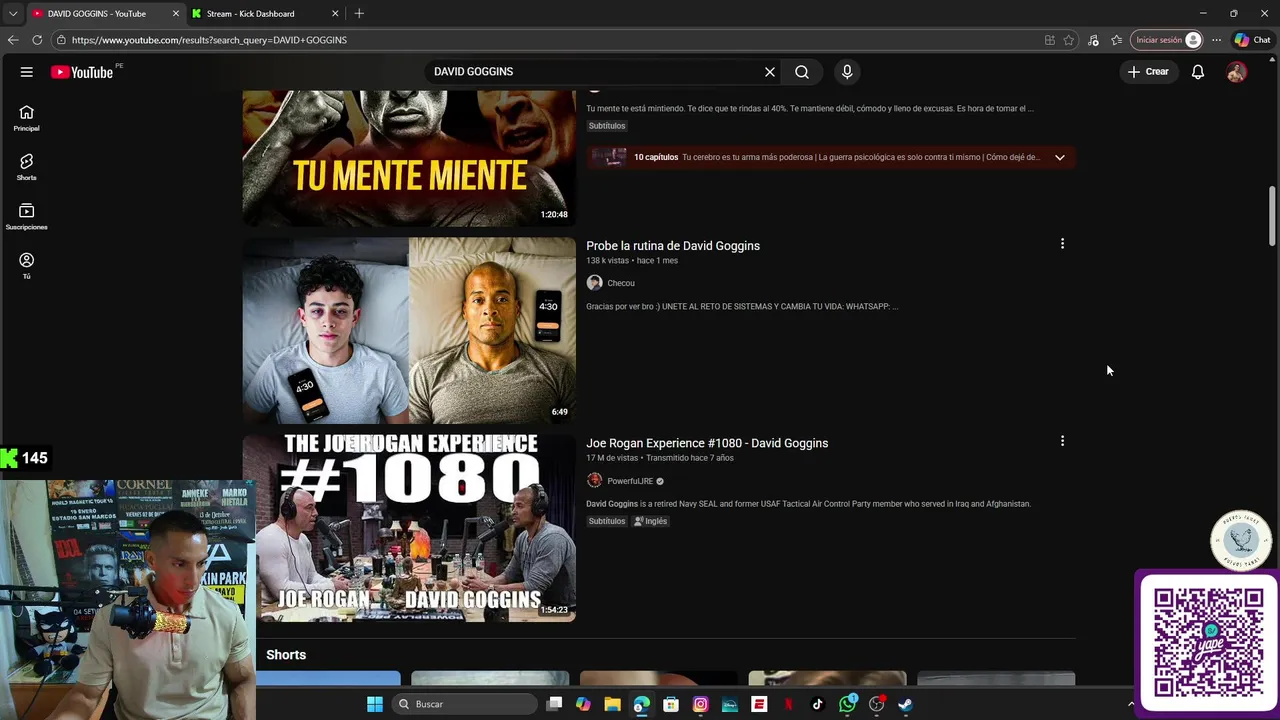Click the page vertical scrollbar thumb

coord(1272,215)
